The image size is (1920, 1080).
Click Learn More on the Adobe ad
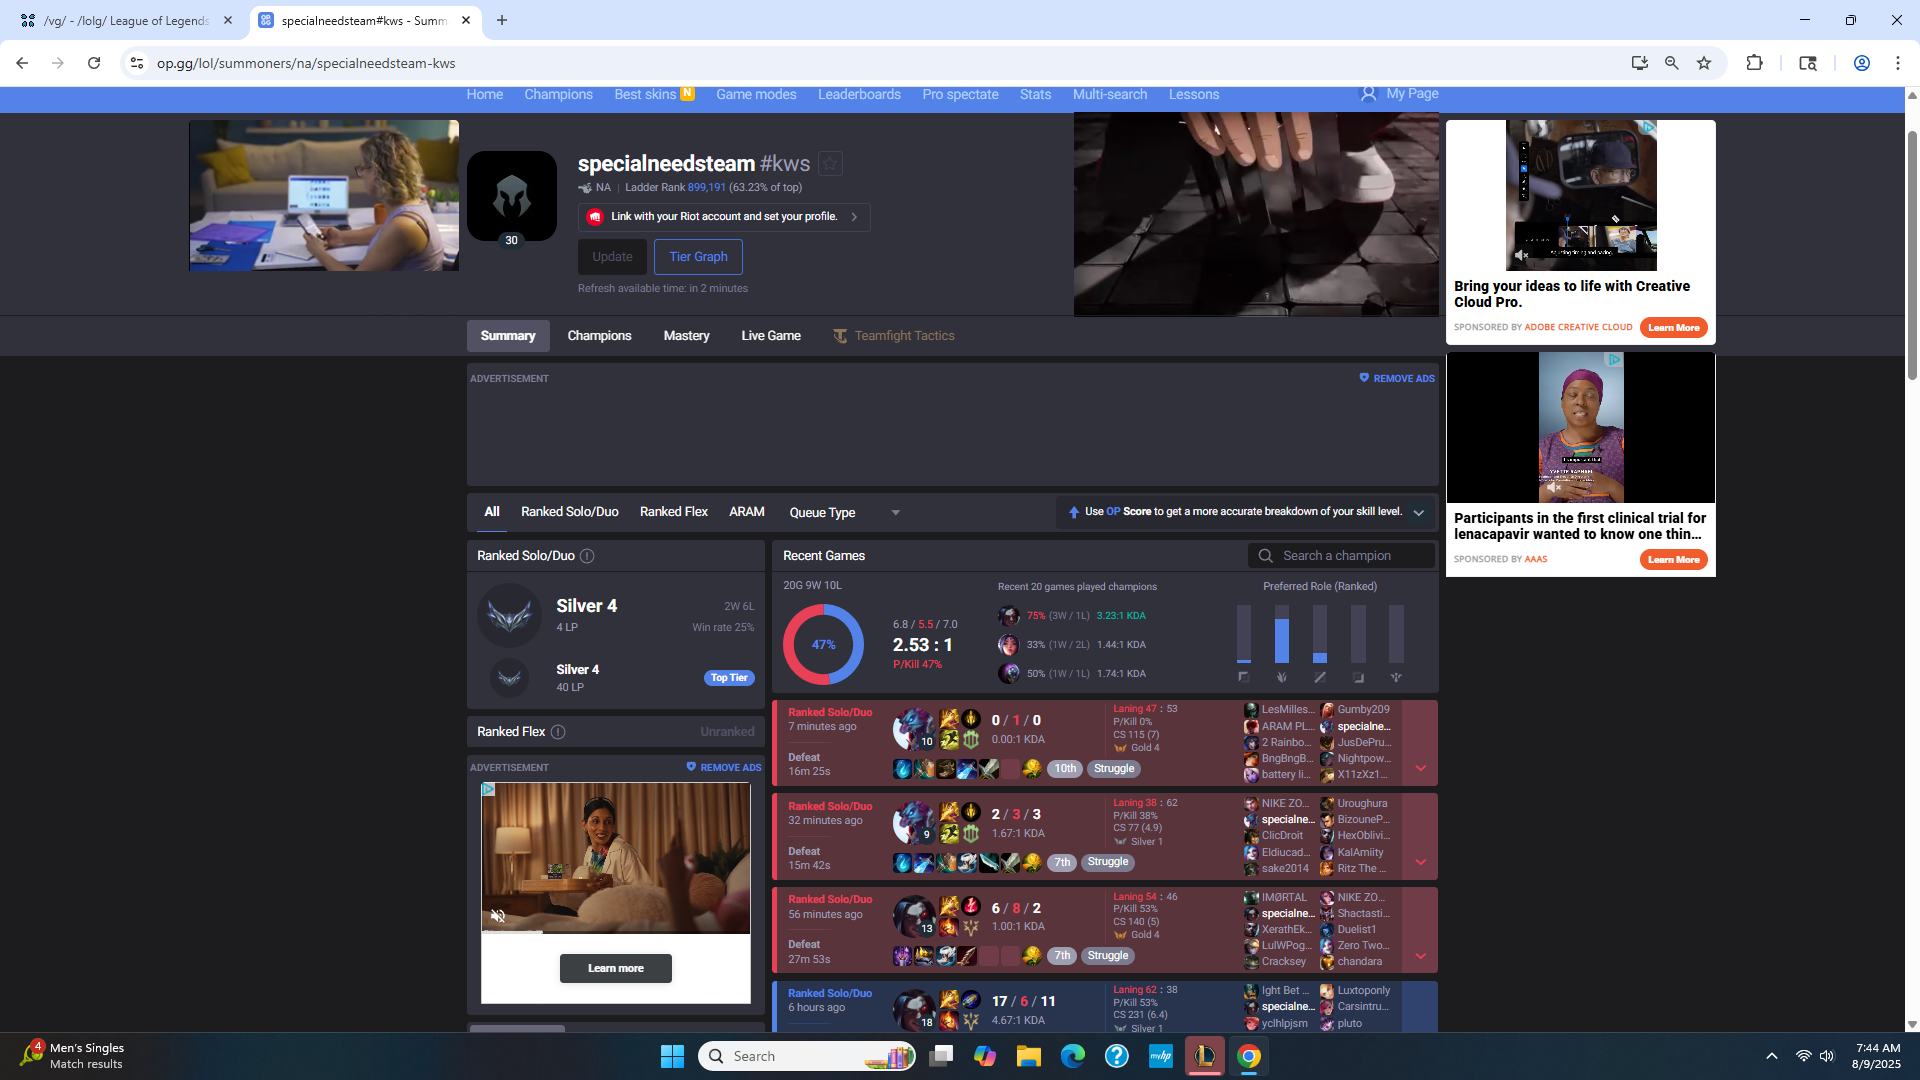[x=1674, y=328]
